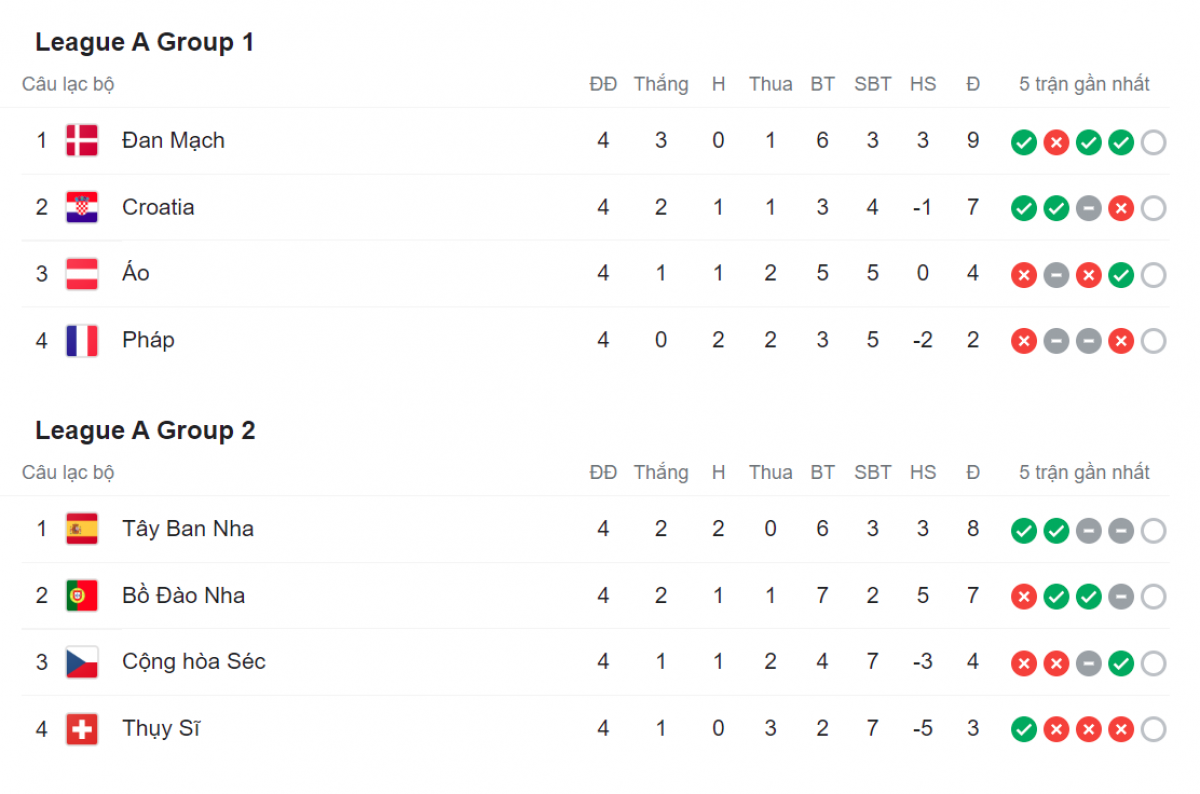Screen dimensions: 1200x794
Task: Click the League A Group 1 heading
Action: pyautogui.click(x=145, y=42)
